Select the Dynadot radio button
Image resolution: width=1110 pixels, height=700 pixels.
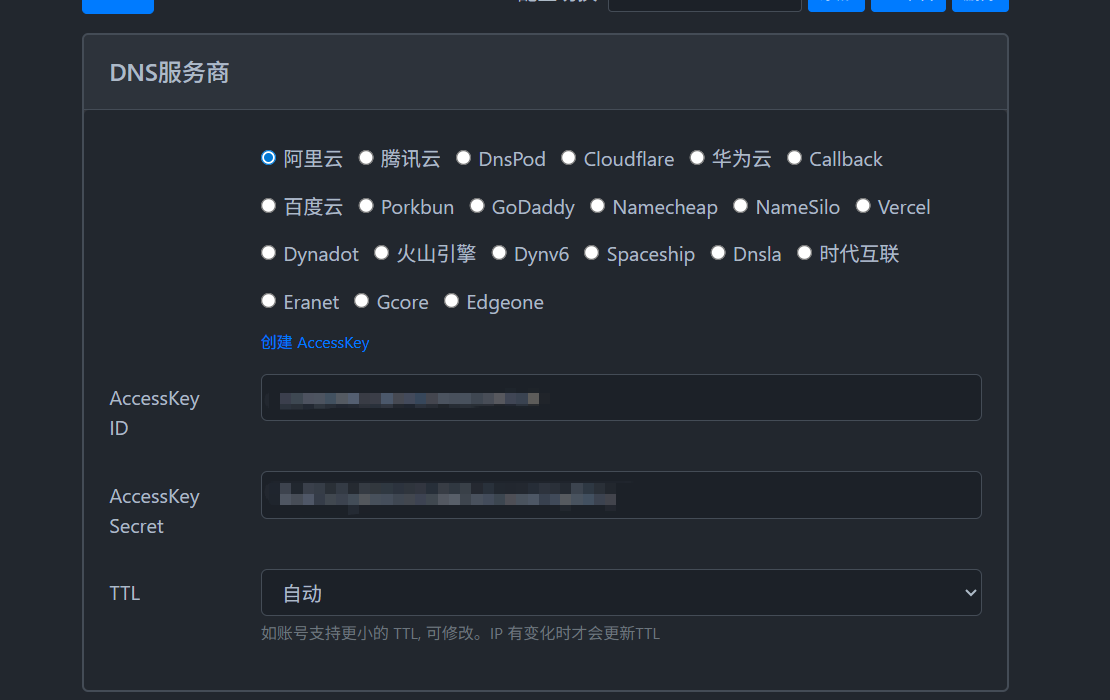coord(268,253)
